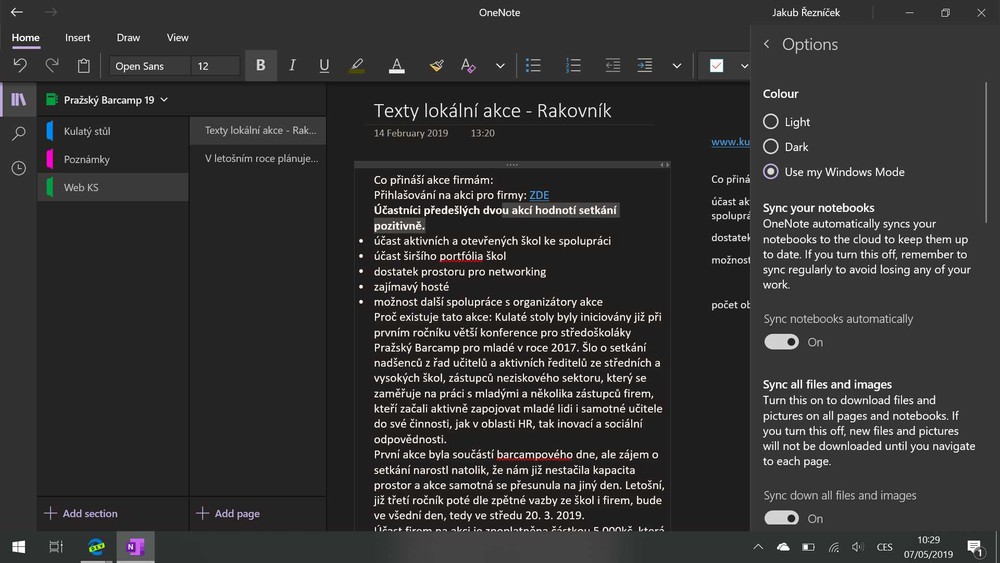Turn off Sync notebooks automatically
The height and width of the screenshot is (563, 1000).
(782, 342)
